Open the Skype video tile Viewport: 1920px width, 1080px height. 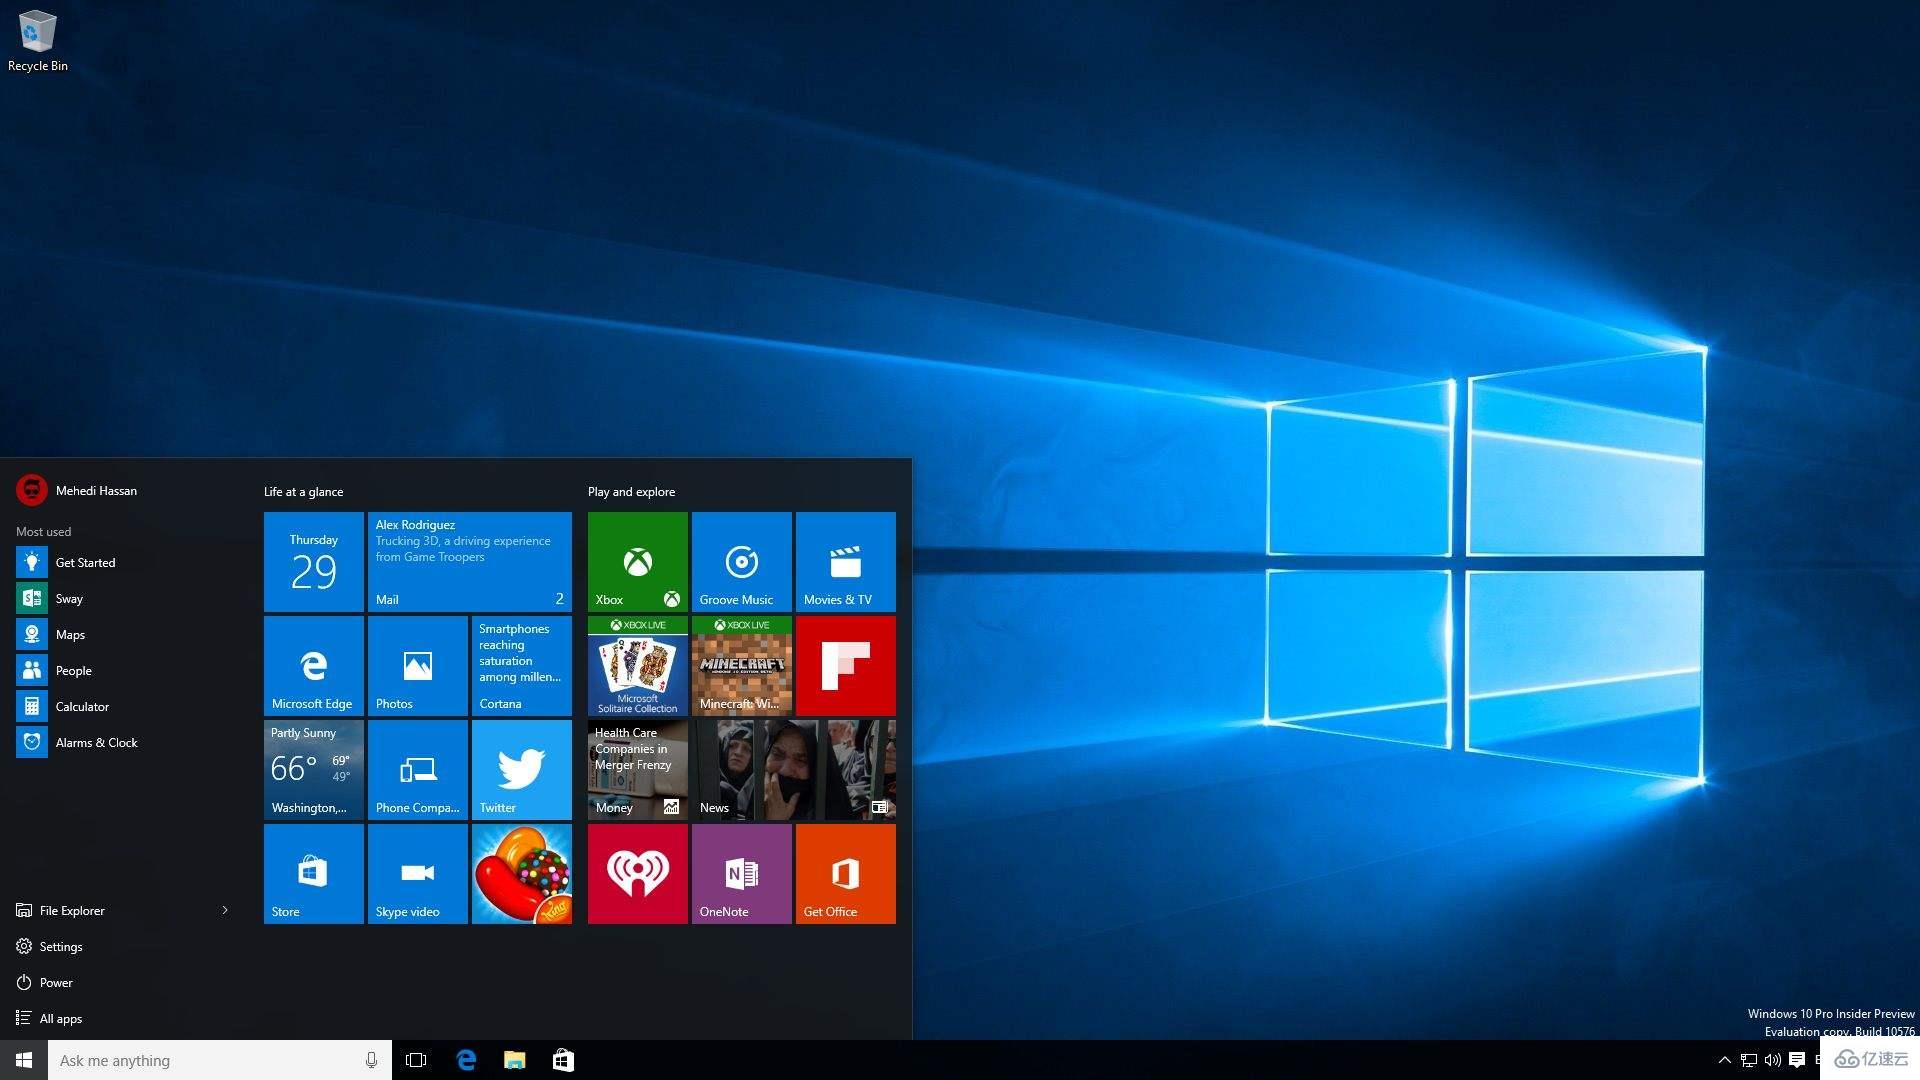click(418, 874)
